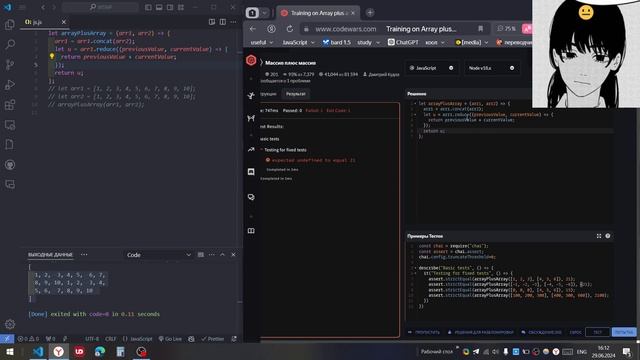Click the blue ПОПЫТКА attempt button
640x360 pixels.
[x=624, y=332]
